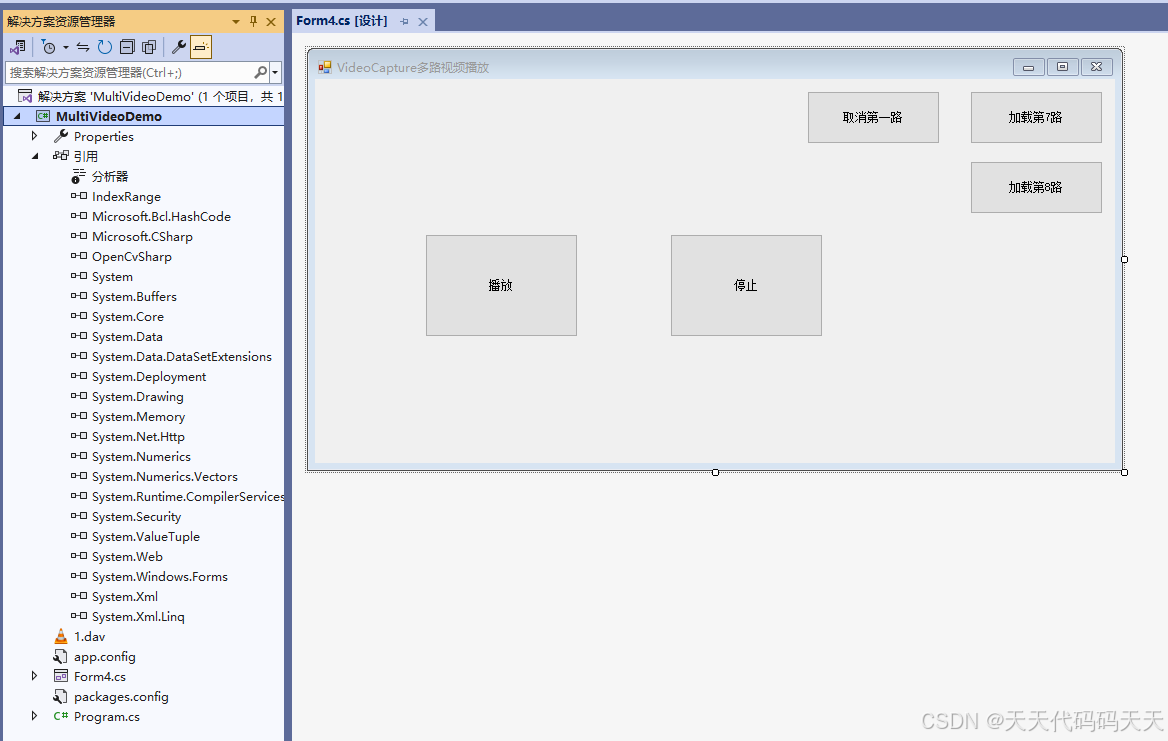Select System.Numerics reference

141,457
